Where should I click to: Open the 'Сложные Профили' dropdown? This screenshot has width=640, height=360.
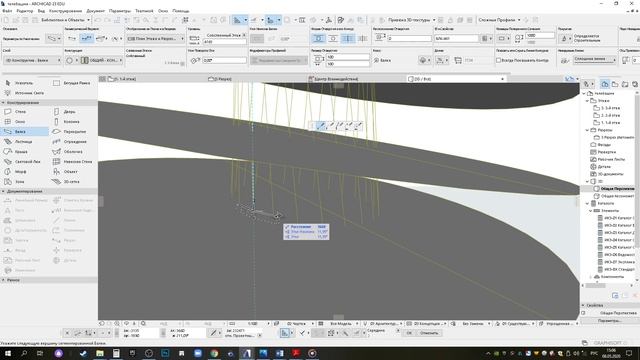point(500,20)
